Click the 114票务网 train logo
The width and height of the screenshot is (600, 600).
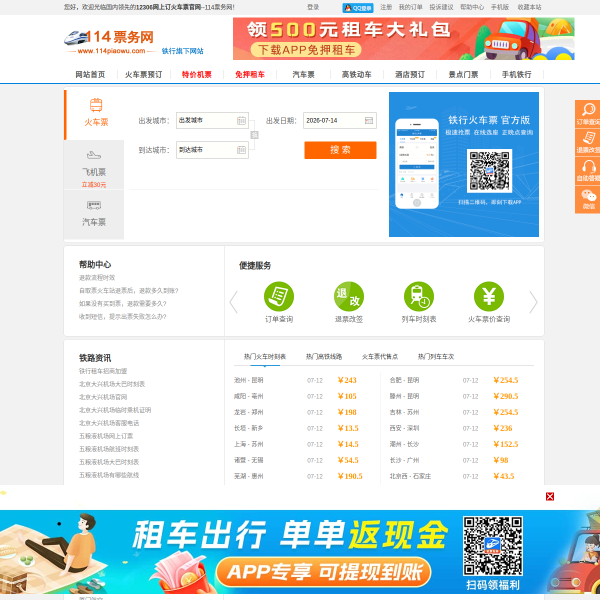[109, 42]
